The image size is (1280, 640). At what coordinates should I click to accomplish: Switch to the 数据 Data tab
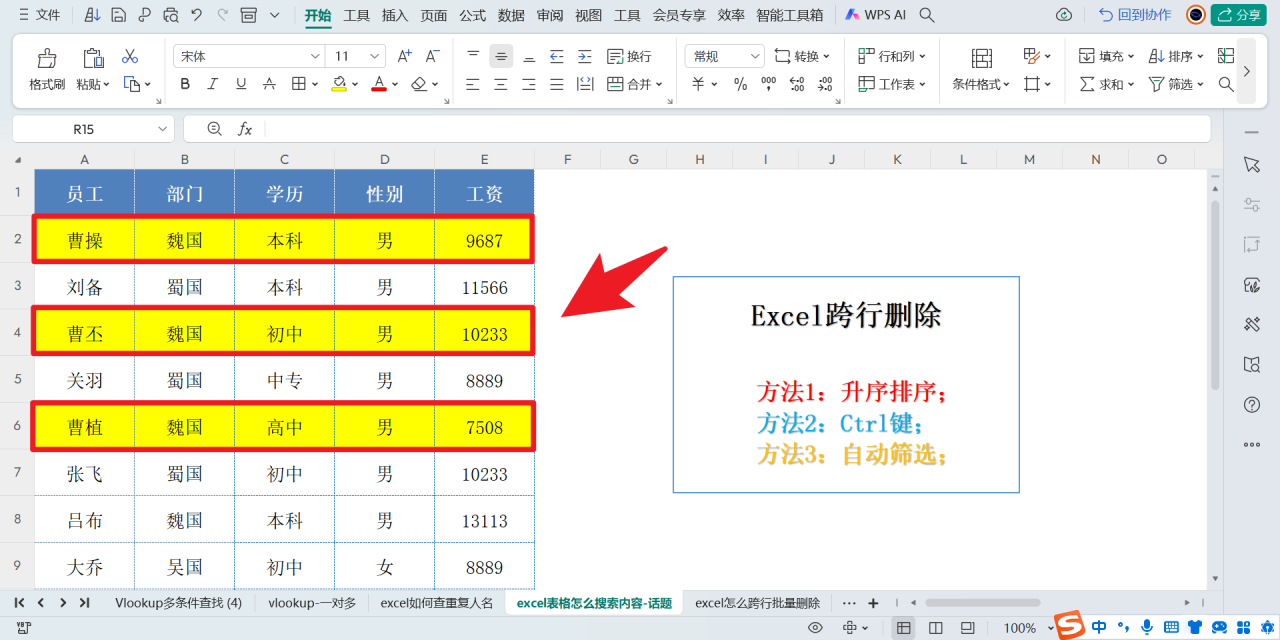[x=511, y=15]
